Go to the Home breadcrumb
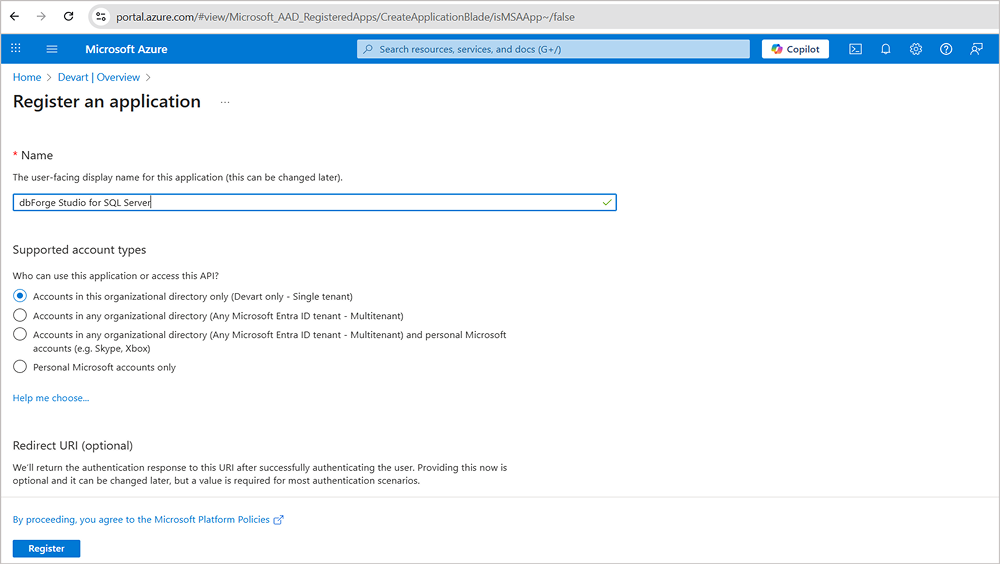Viewport: 1000px width, 564px height. point(27,77)
